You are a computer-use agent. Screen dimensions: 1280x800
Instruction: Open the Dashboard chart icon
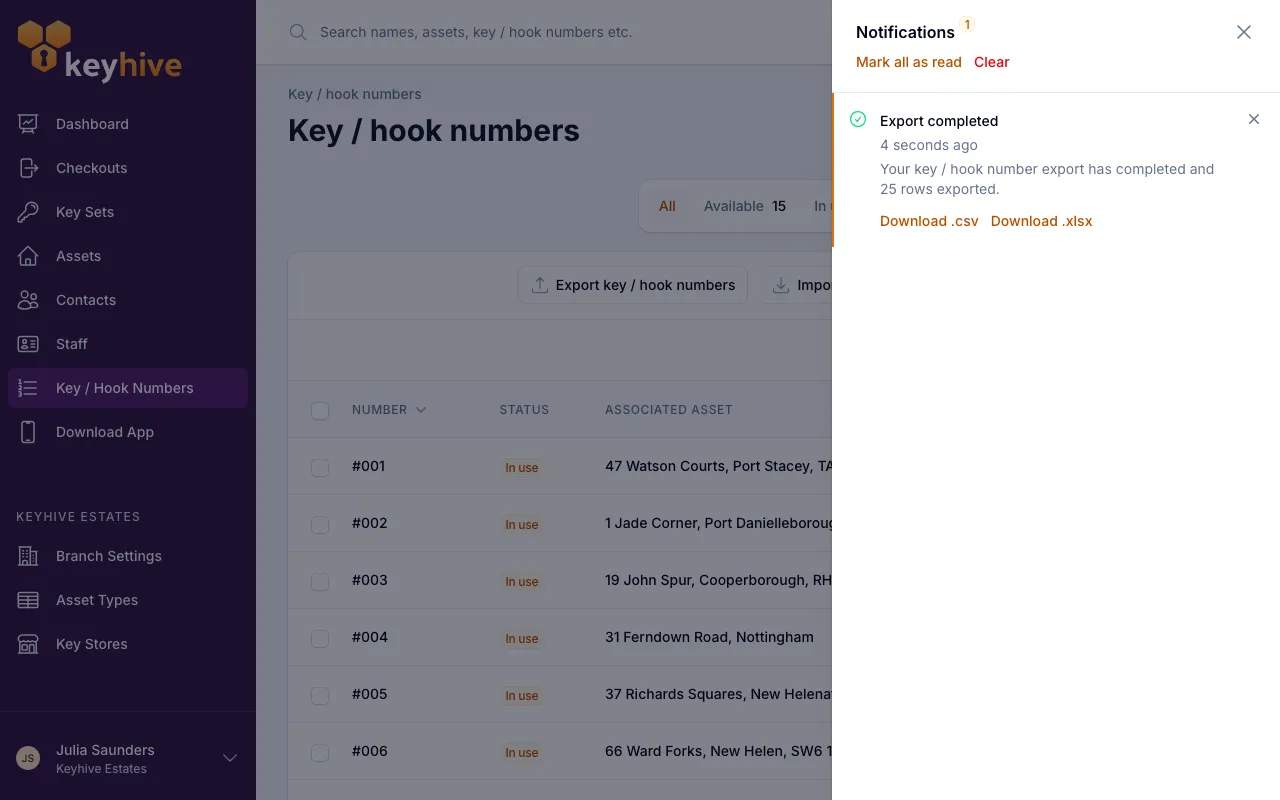point(28,124)
